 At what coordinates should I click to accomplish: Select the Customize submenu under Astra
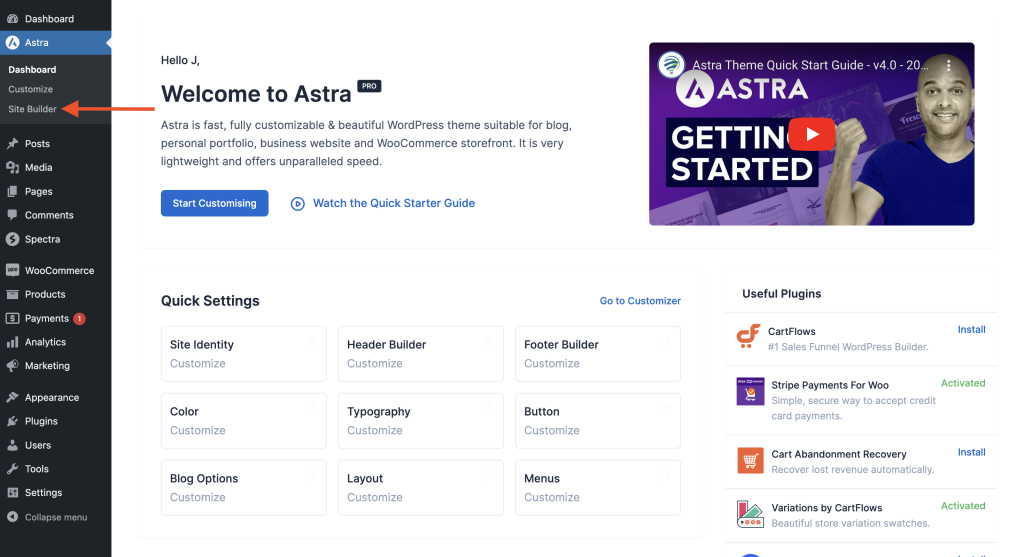(x=31, y=89)
